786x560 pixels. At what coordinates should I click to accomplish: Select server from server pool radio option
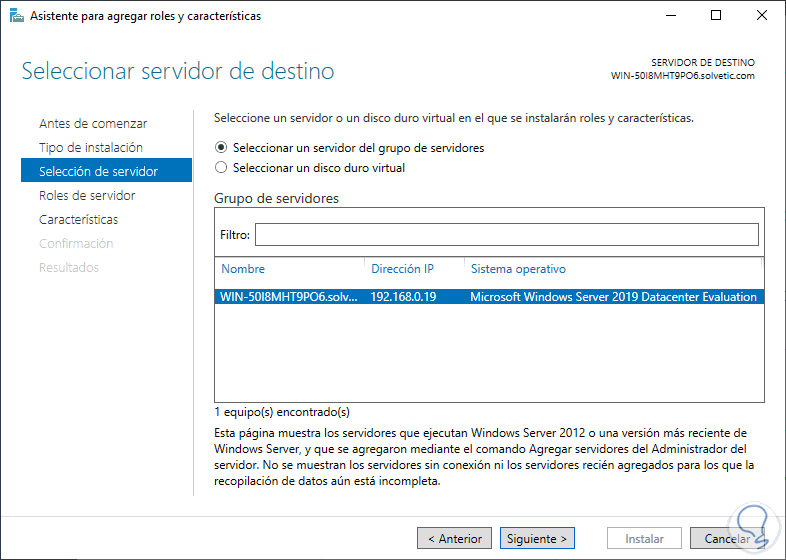click(x=221, y=148)
